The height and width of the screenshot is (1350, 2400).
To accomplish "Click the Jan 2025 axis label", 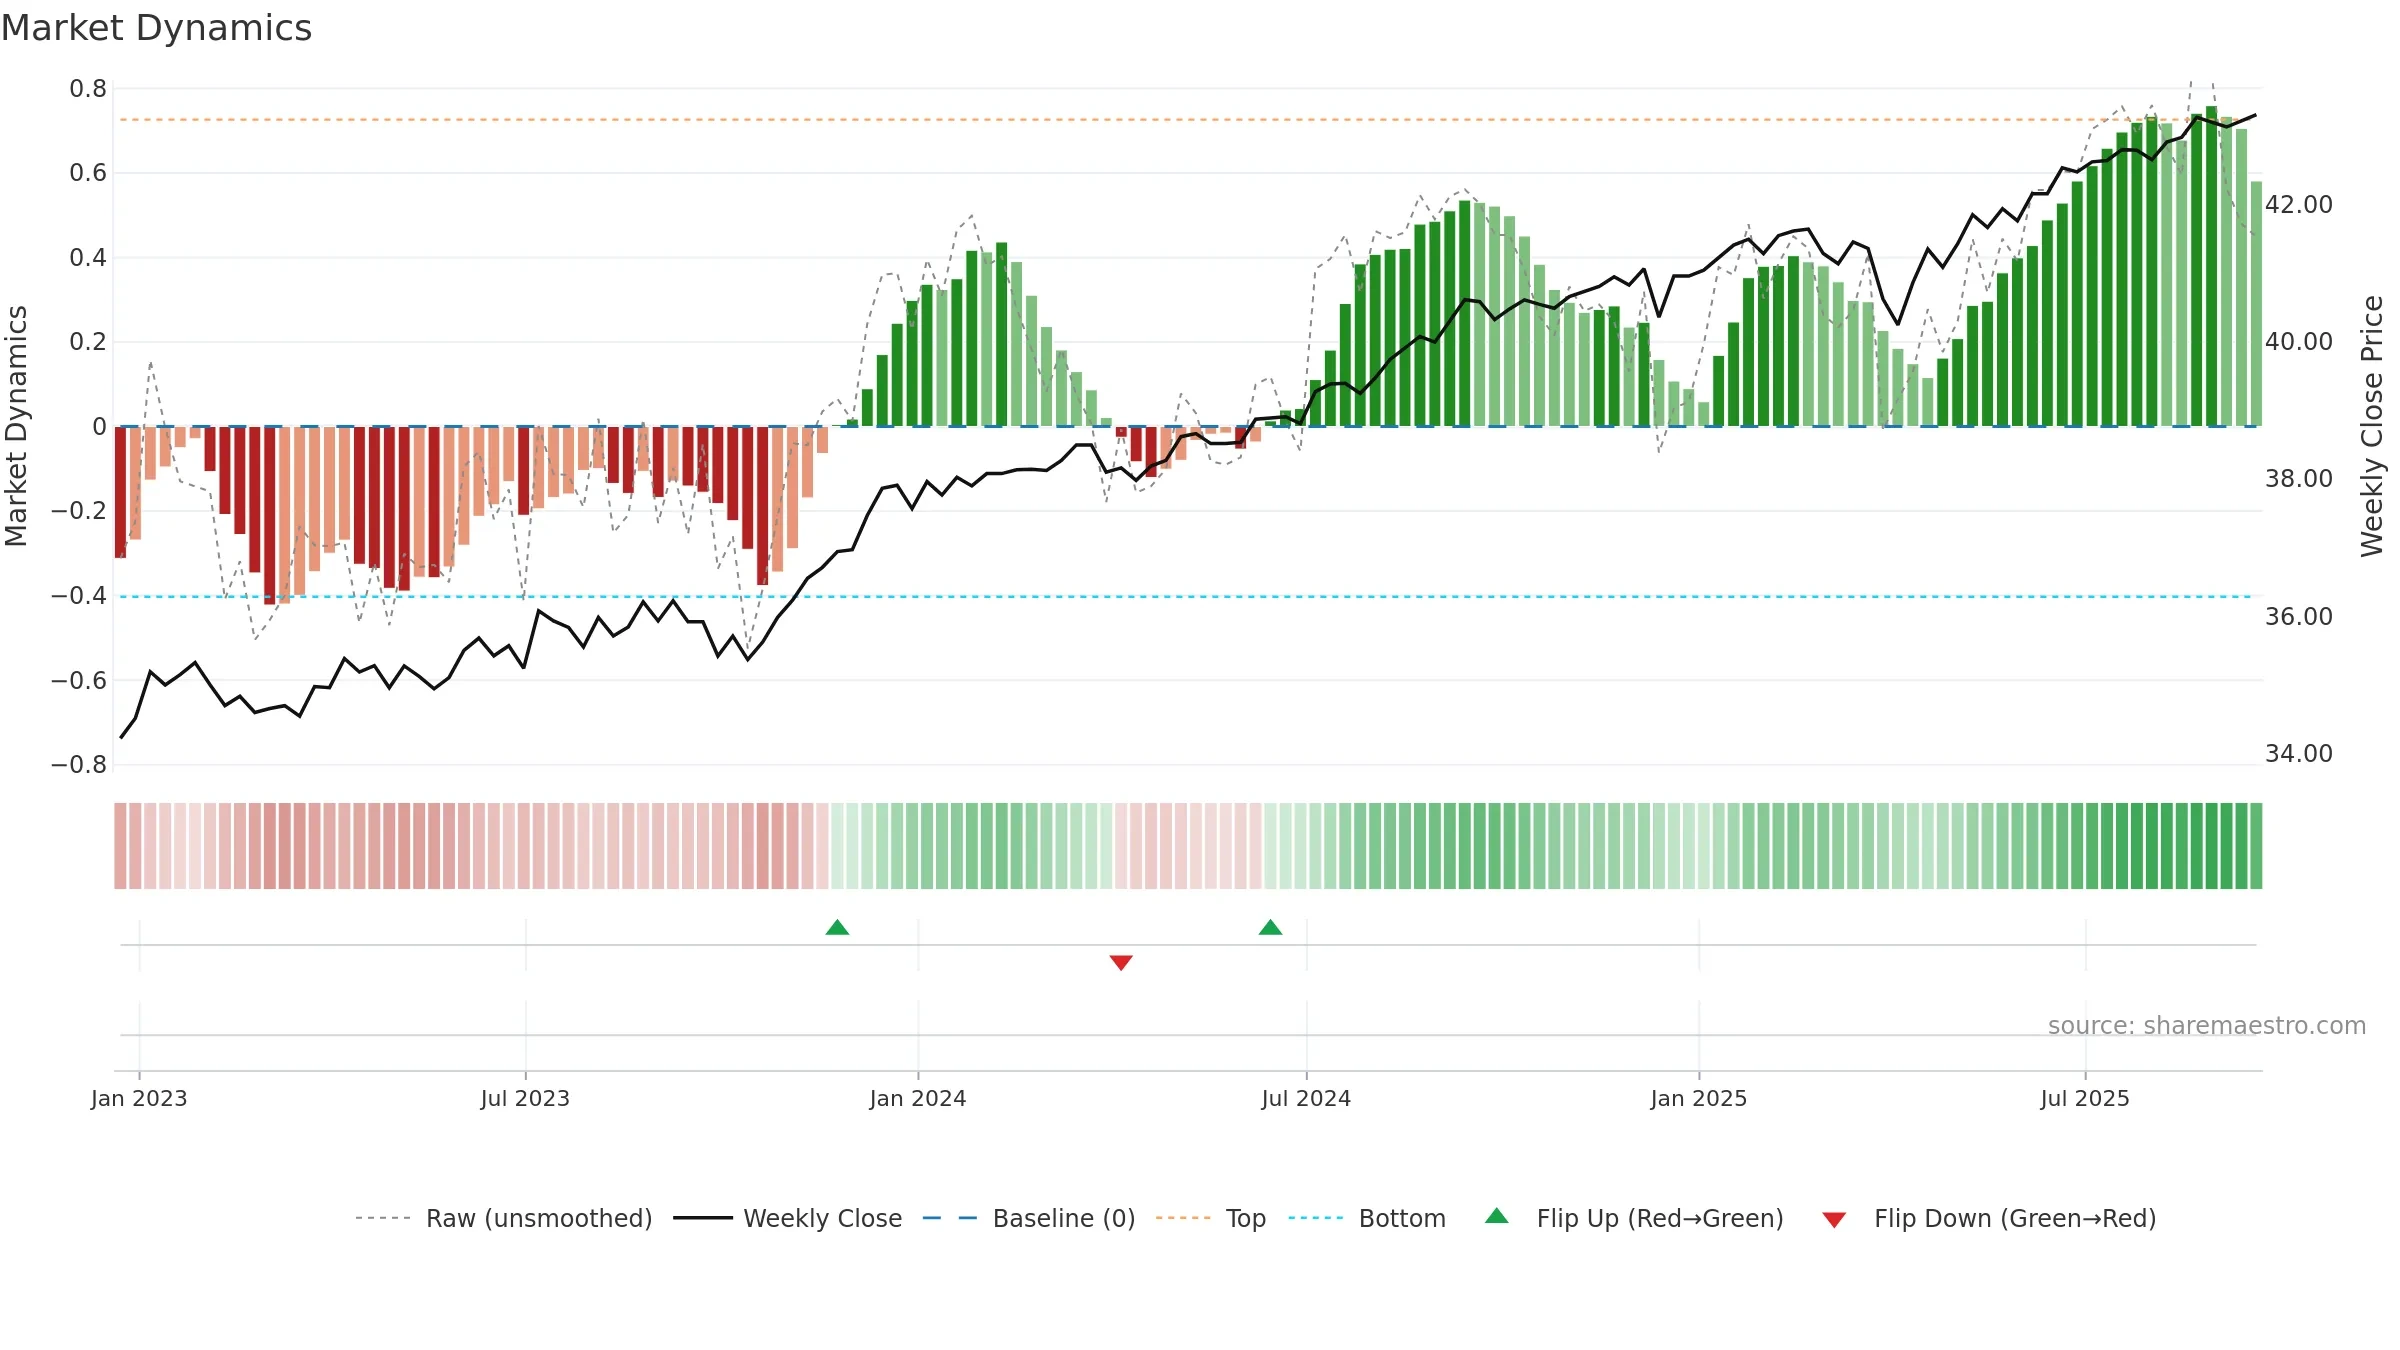I will [1699, 1098].
